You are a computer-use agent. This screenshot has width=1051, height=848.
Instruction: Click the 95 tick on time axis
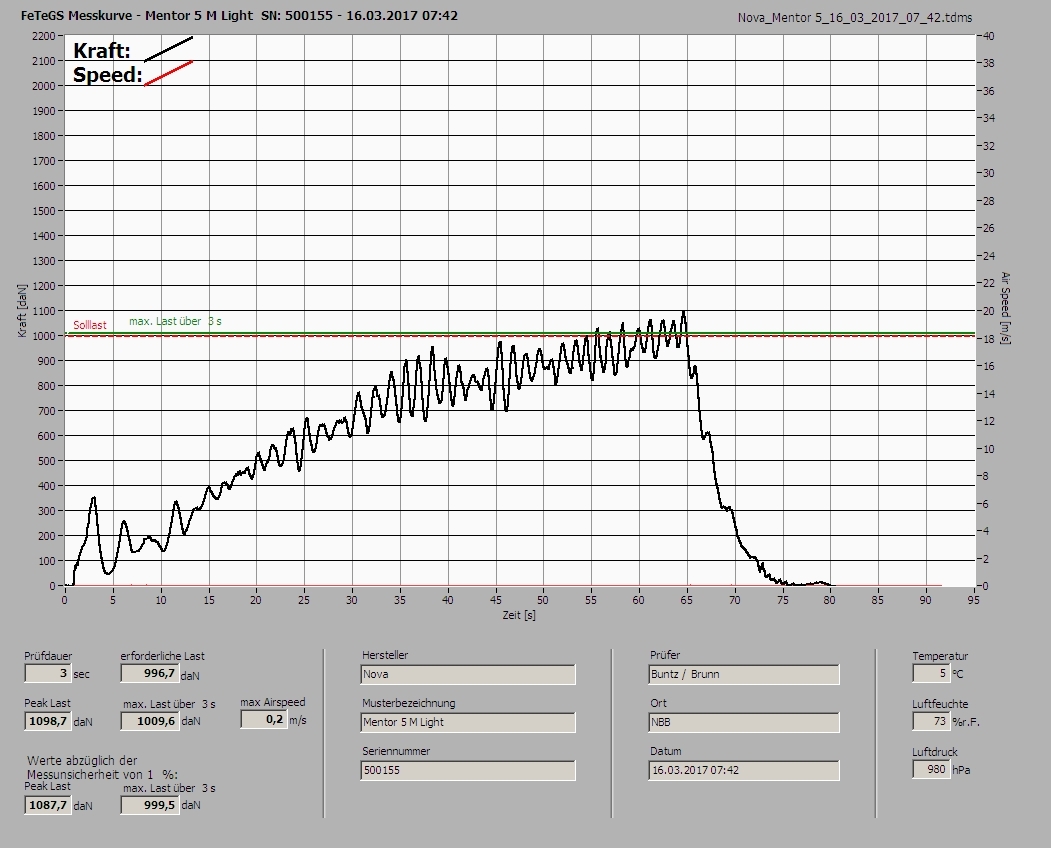pos(973,600)
